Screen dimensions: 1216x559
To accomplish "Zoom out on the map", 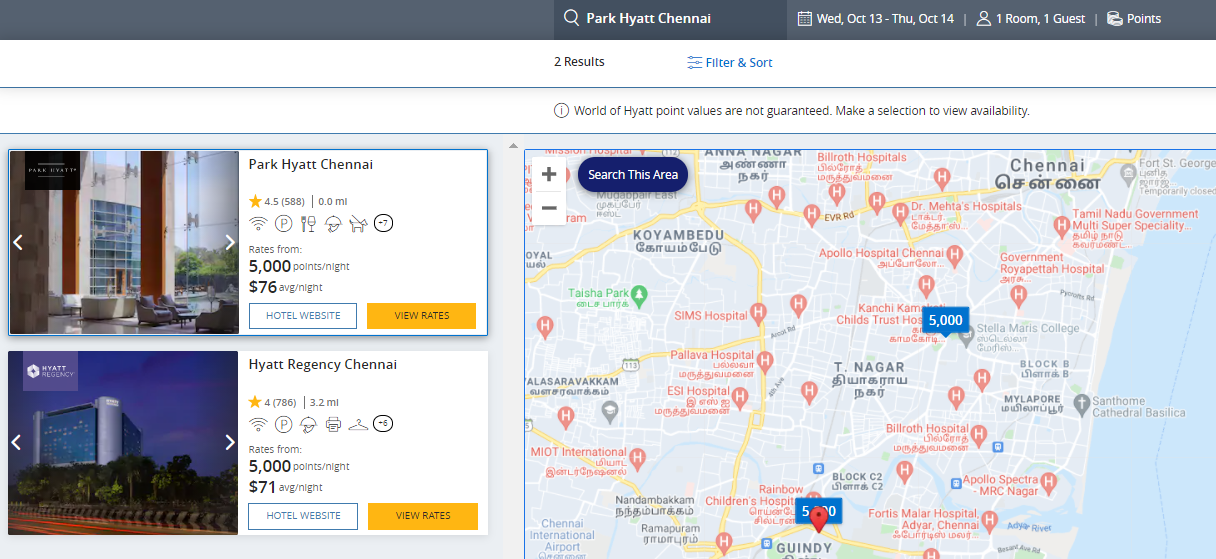I will coord(549,208).
